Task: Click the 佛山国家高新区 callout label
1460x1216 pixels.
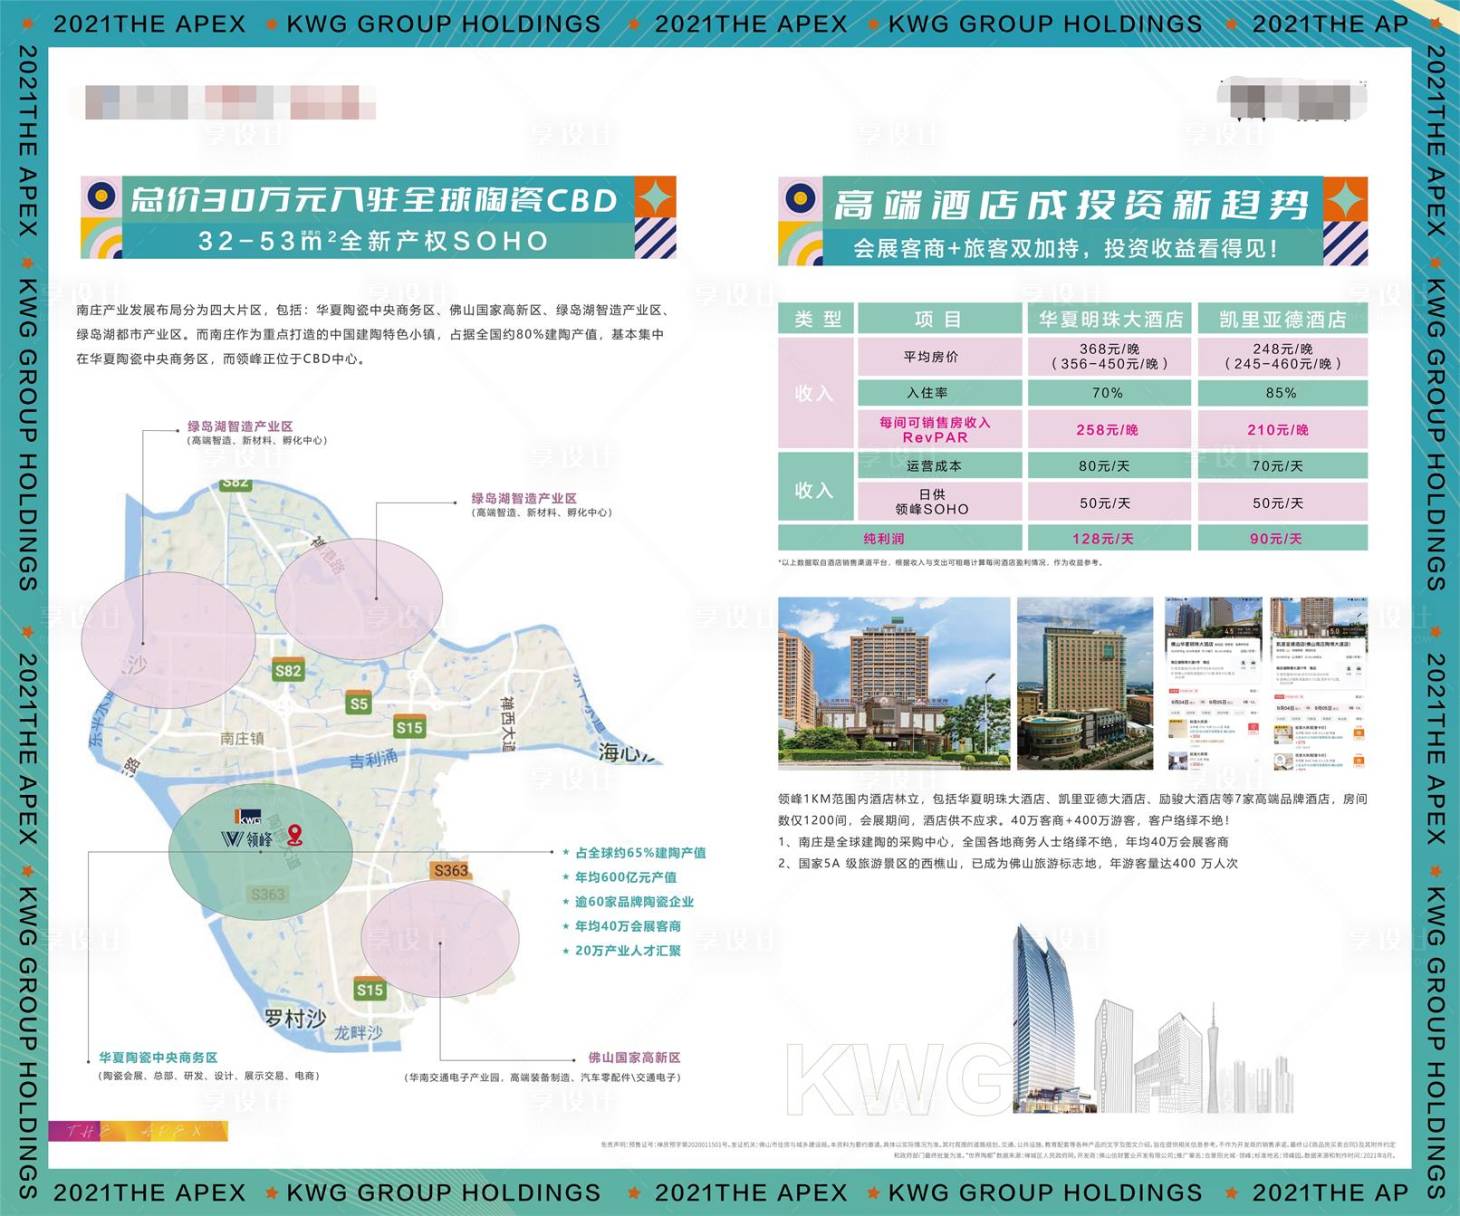Action: coord(634,1057)
